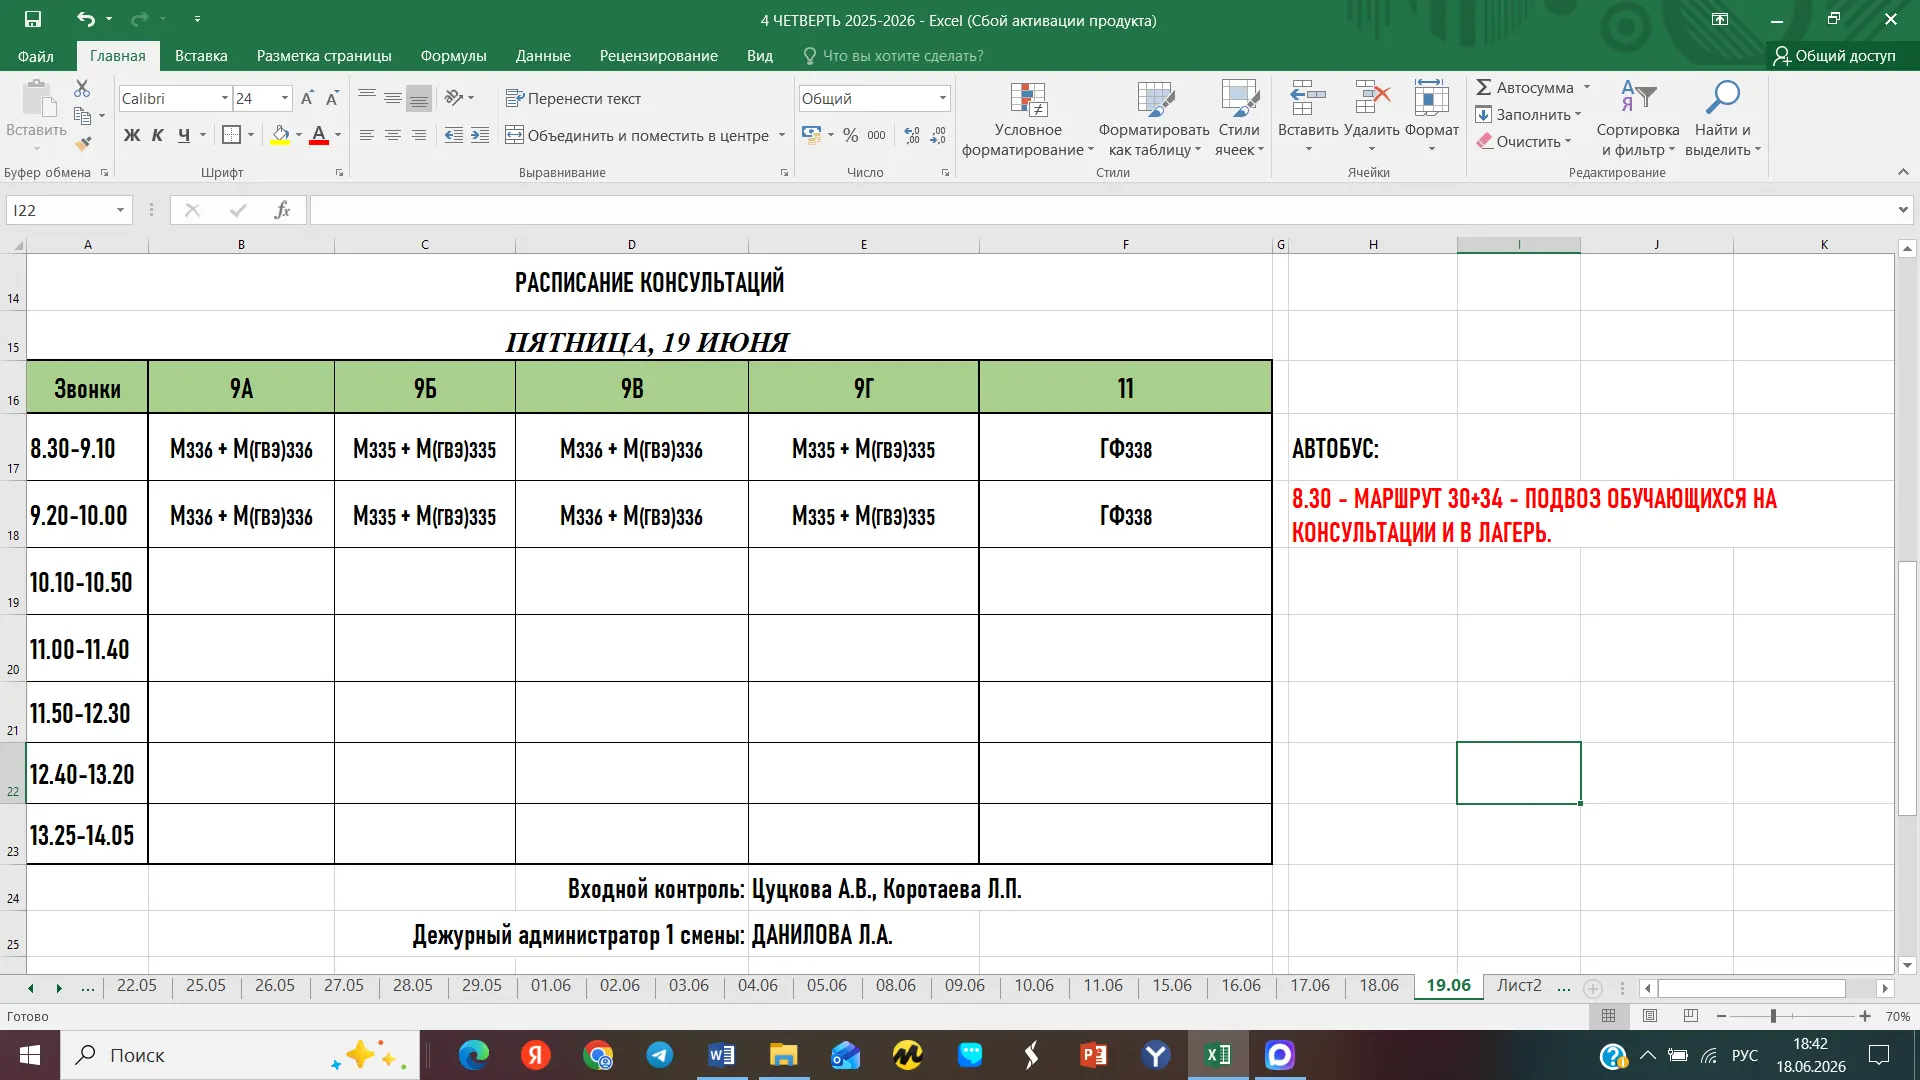Open Word from the taskbar
Image resolution: width=1920 pixels, height=1080 pixels.
point(722,1055)
